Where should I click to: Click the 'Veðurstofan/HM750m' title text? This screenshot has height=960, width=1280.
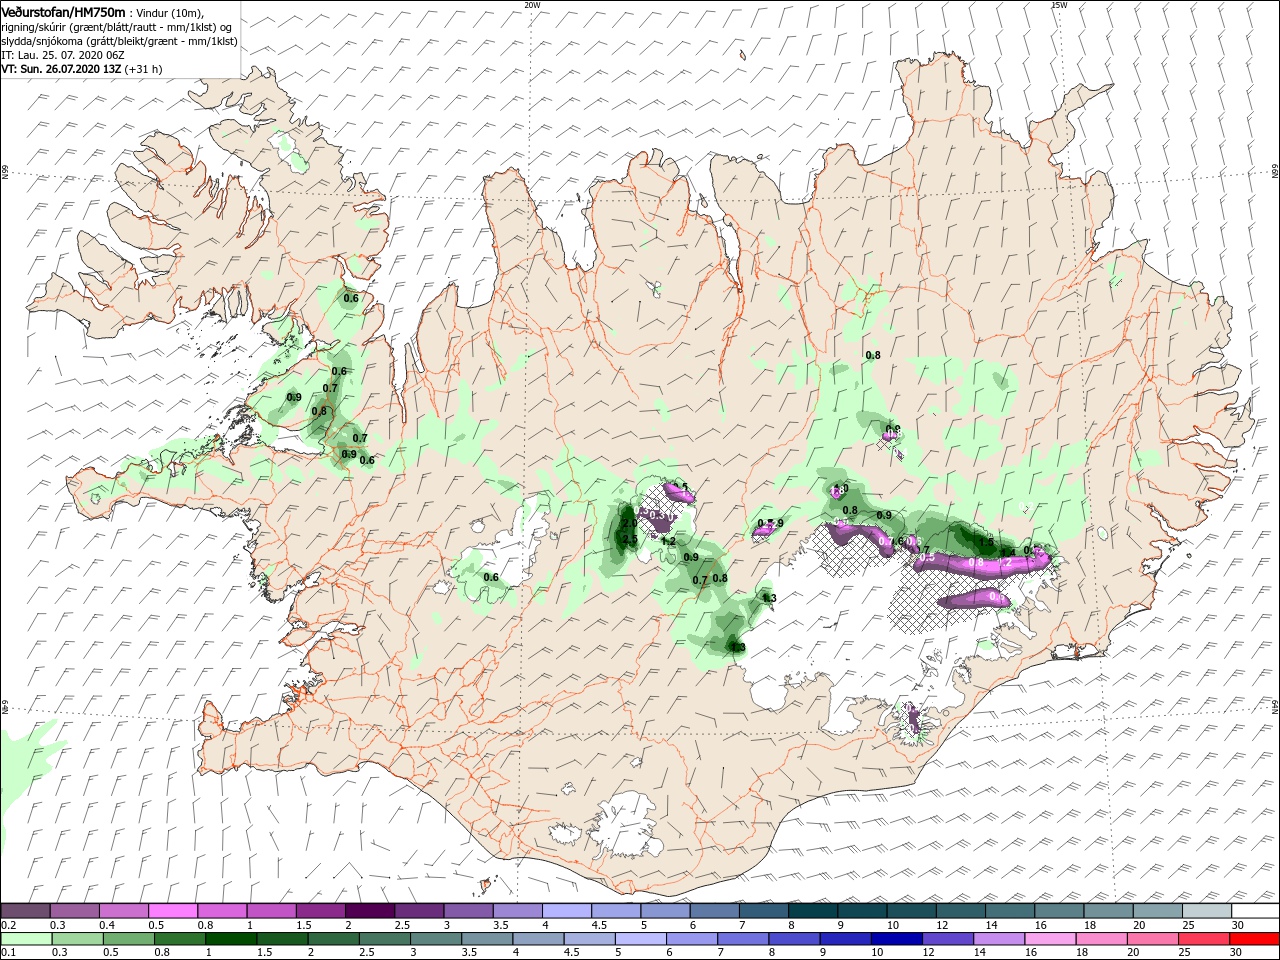point(63,11)
